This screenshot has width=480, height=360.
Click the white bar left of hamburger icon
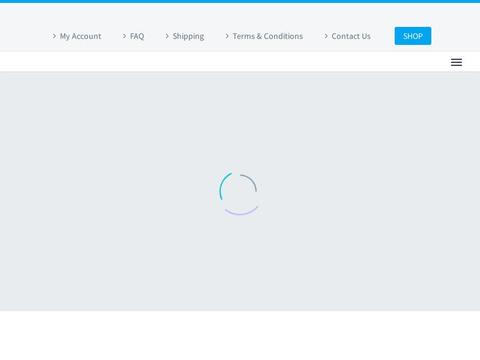click(223, 62)
